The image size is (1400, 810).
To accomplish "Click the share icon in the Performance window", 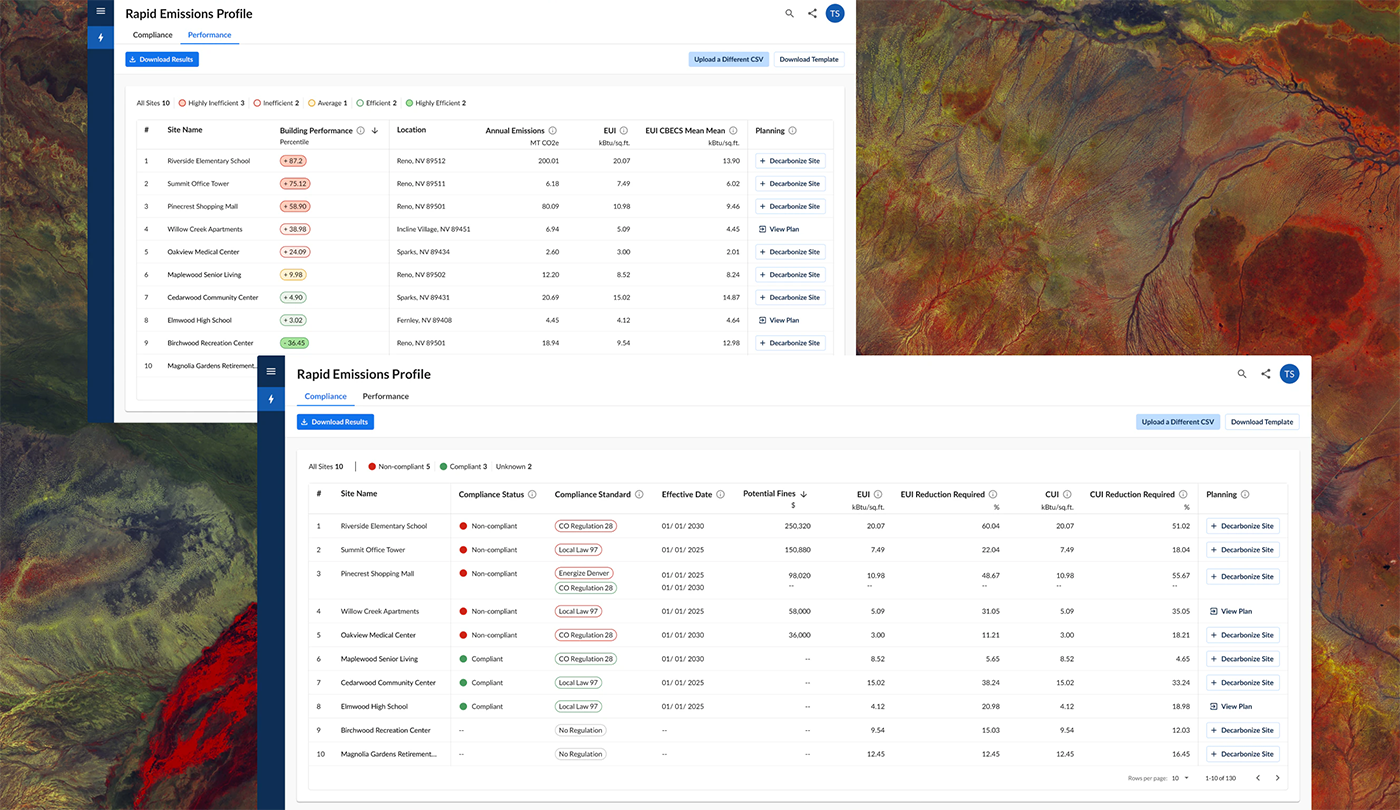I will pyautogui.click(x=812, y=14).
